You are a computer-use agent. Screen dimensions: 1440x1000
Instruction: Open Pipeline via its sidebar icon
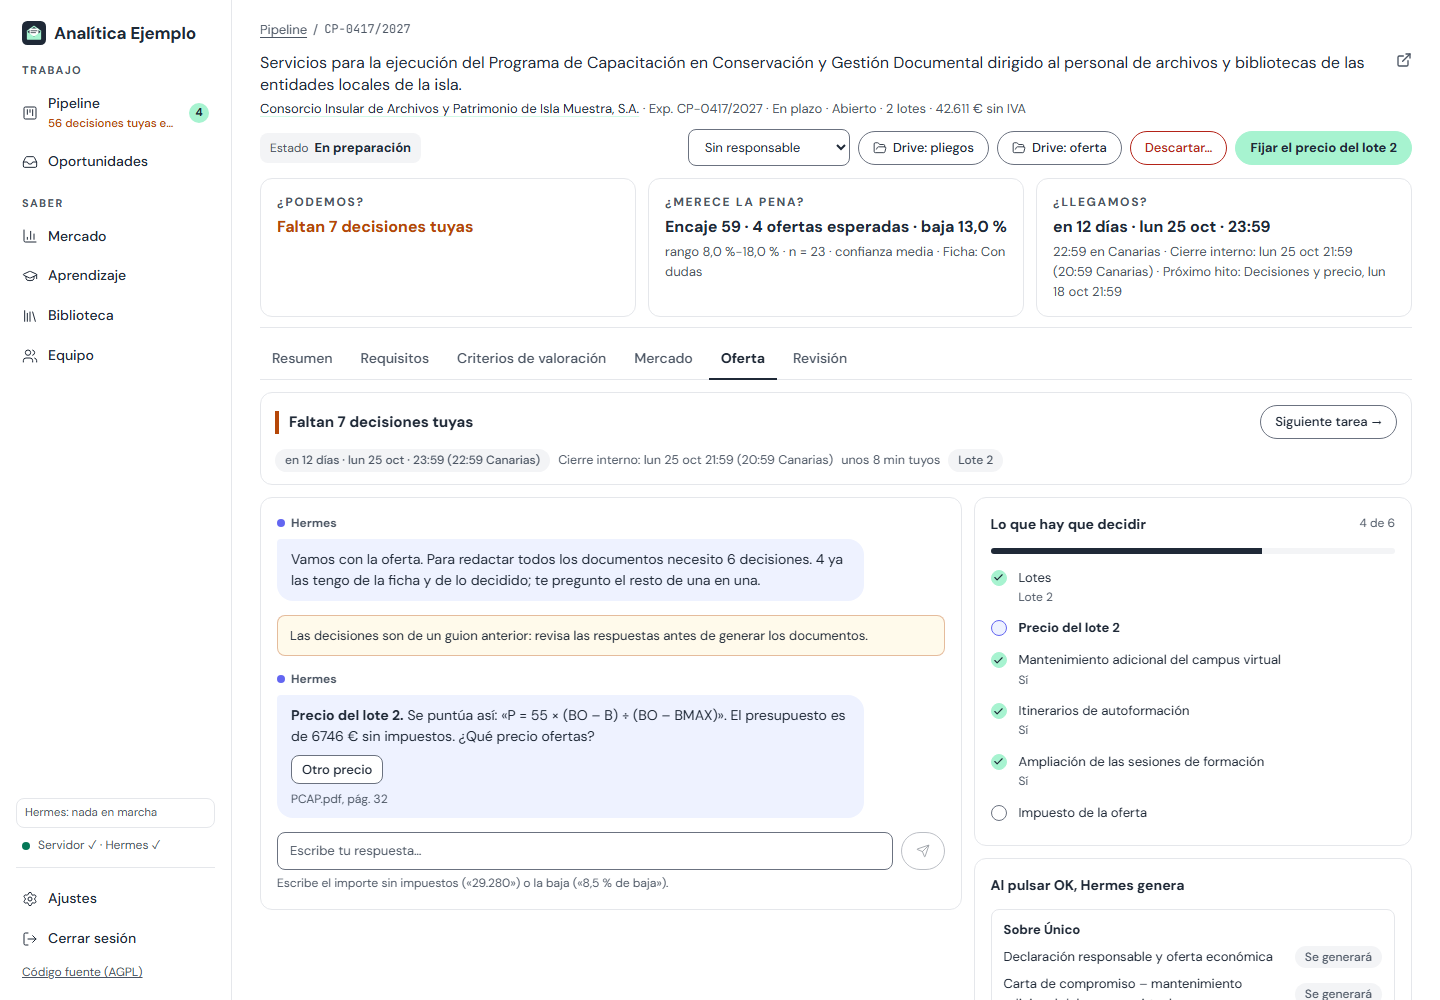pos(30,113)
